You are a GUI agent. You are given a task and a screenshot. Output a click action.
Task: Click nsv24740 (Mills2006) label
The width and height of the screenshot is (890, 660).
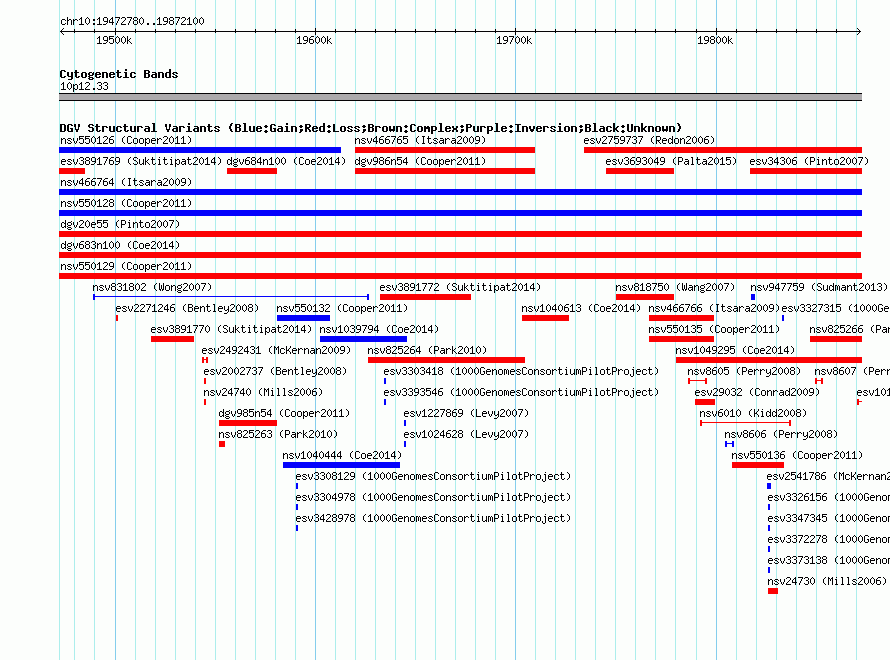tap(263, 392)
